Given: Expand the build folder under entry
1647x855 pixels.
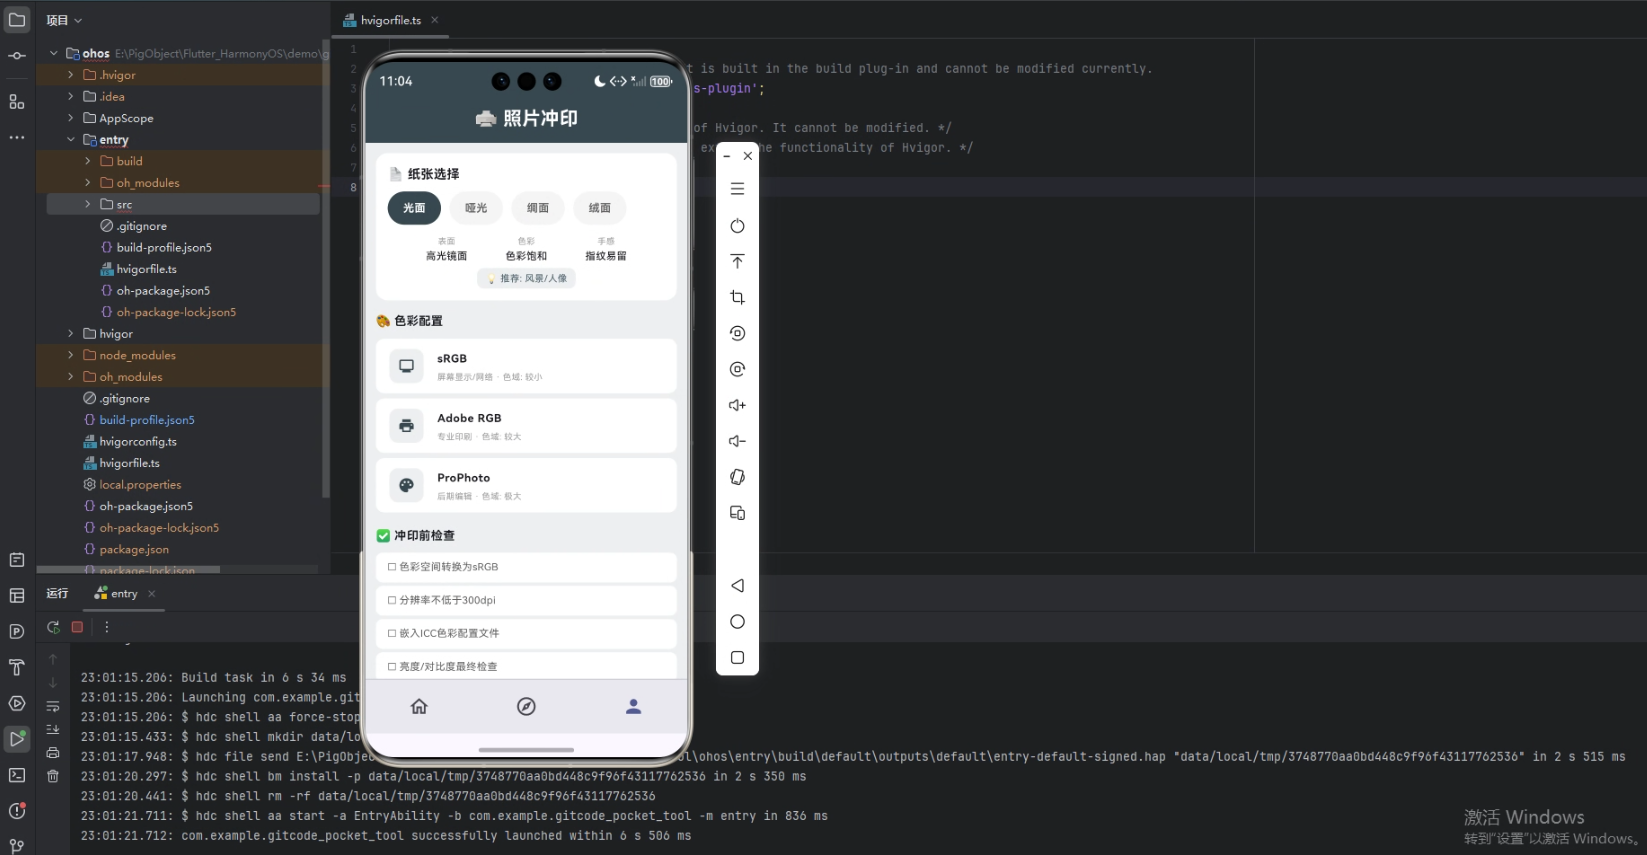Looking at the screenshot, I should (x=88, y=161).
